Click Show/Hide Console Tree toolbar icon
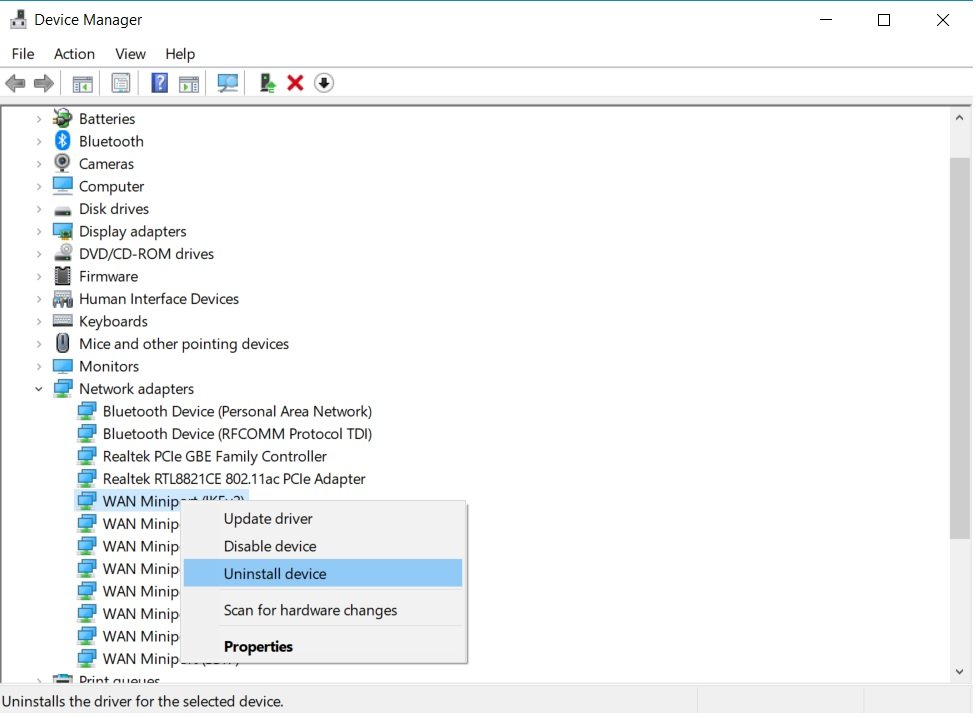 (82, 83)
